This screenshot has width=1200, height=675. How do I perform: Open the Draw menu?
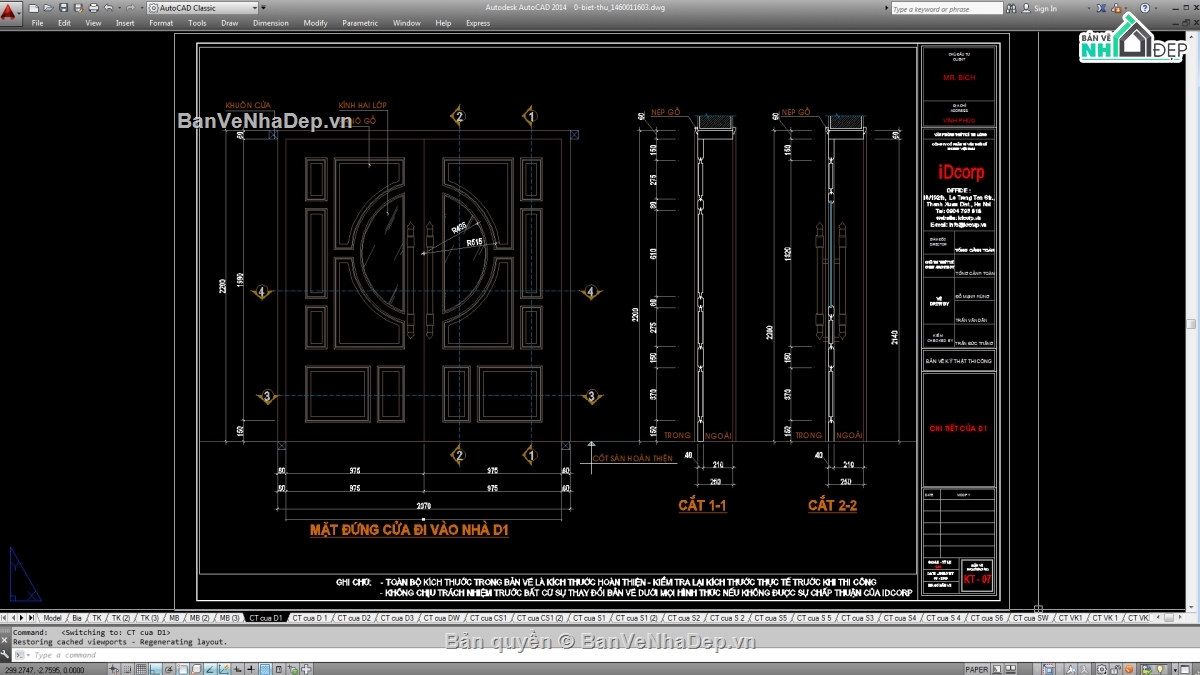(x=230, y=23)
